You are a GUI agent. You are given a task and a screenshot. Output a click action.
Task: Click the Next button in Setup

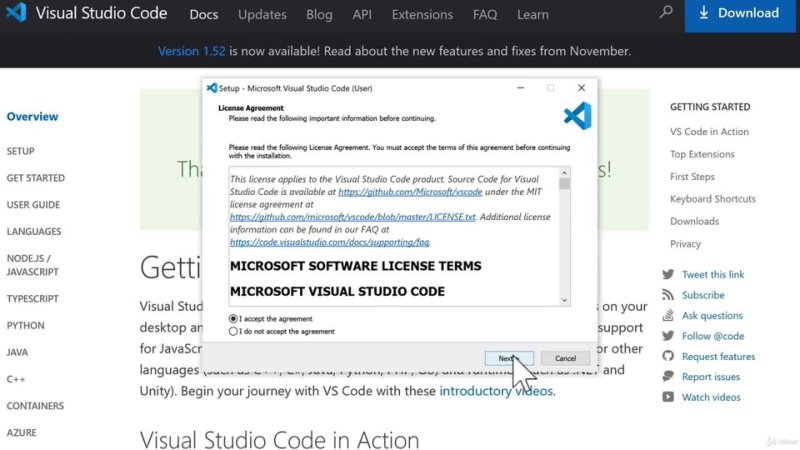(509, 358)
